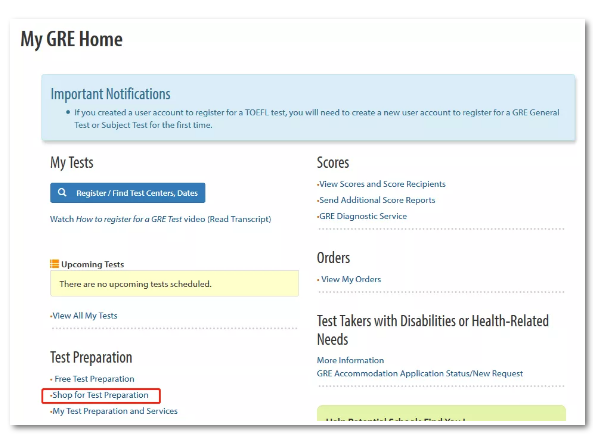Click the My Tests heading

(x=72, y=163)
